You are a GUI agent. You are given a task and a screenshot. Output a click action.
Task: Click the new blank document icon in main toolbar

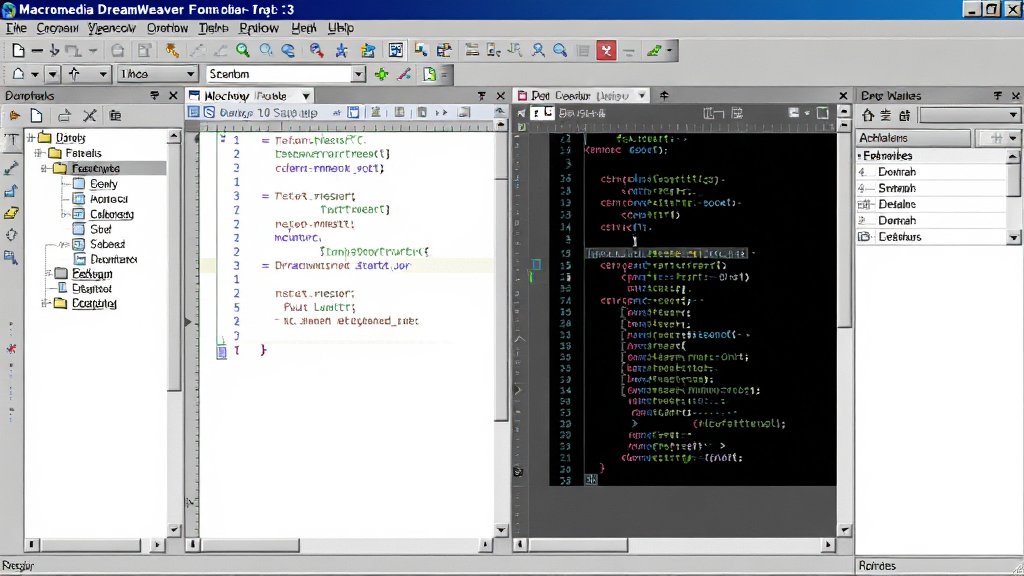pyautogui.click(x=18, y=50)
